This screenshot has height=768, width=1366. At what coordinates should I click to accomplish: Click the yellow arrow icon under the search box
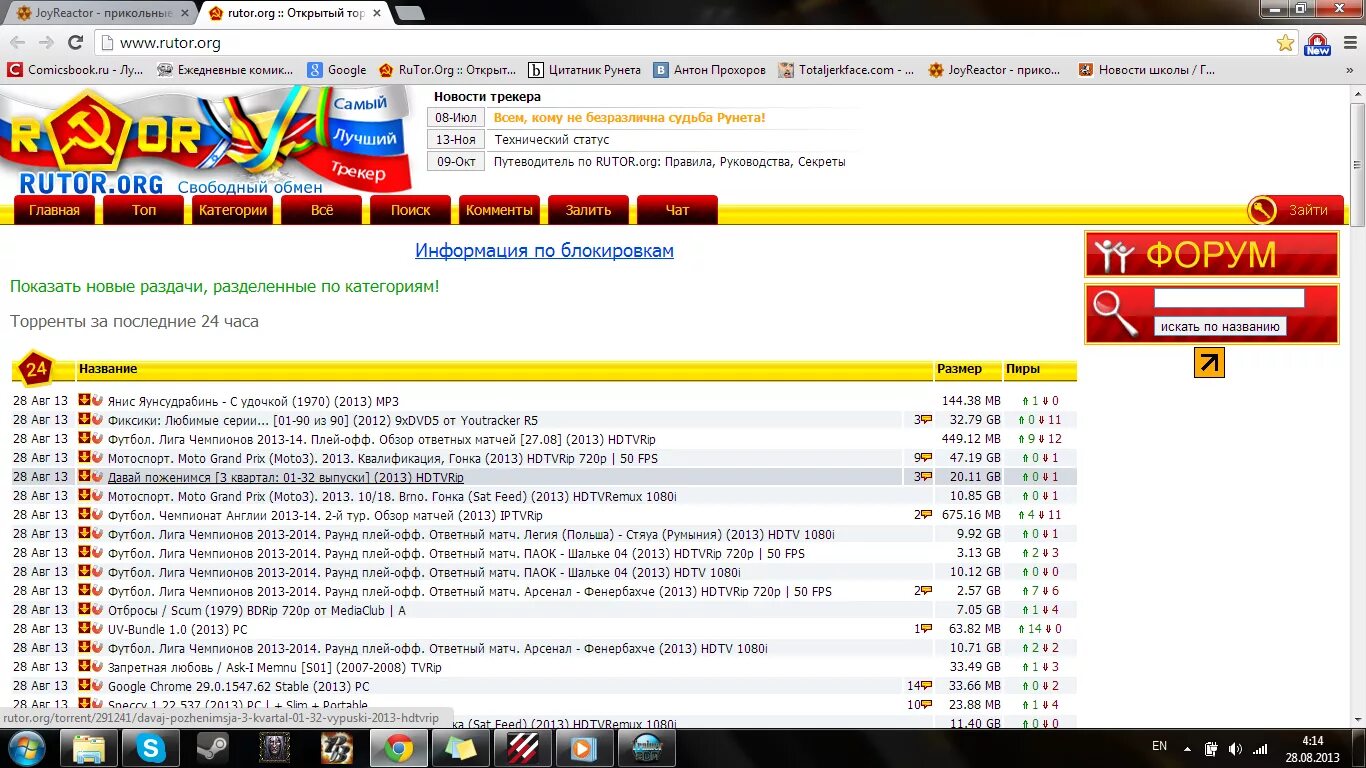click(1209, 362)
